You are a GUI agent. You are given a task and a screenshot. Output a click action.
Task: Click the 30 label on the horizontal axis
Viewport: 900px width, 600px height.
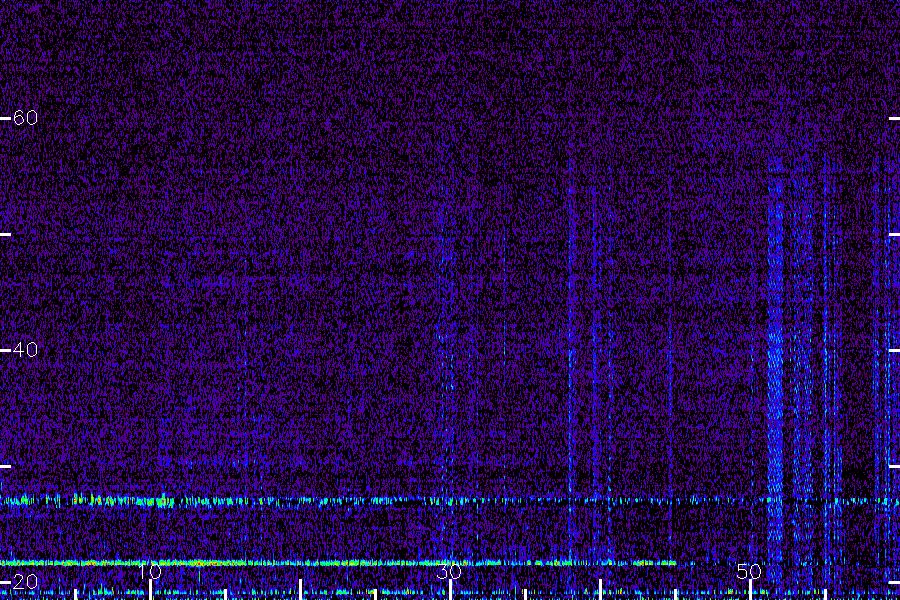click(x=449, y=571)
